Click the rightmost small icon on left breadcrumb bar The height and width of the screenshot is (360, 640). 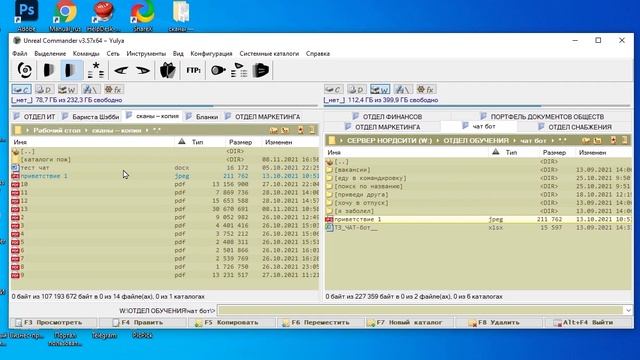coord(312,130)
